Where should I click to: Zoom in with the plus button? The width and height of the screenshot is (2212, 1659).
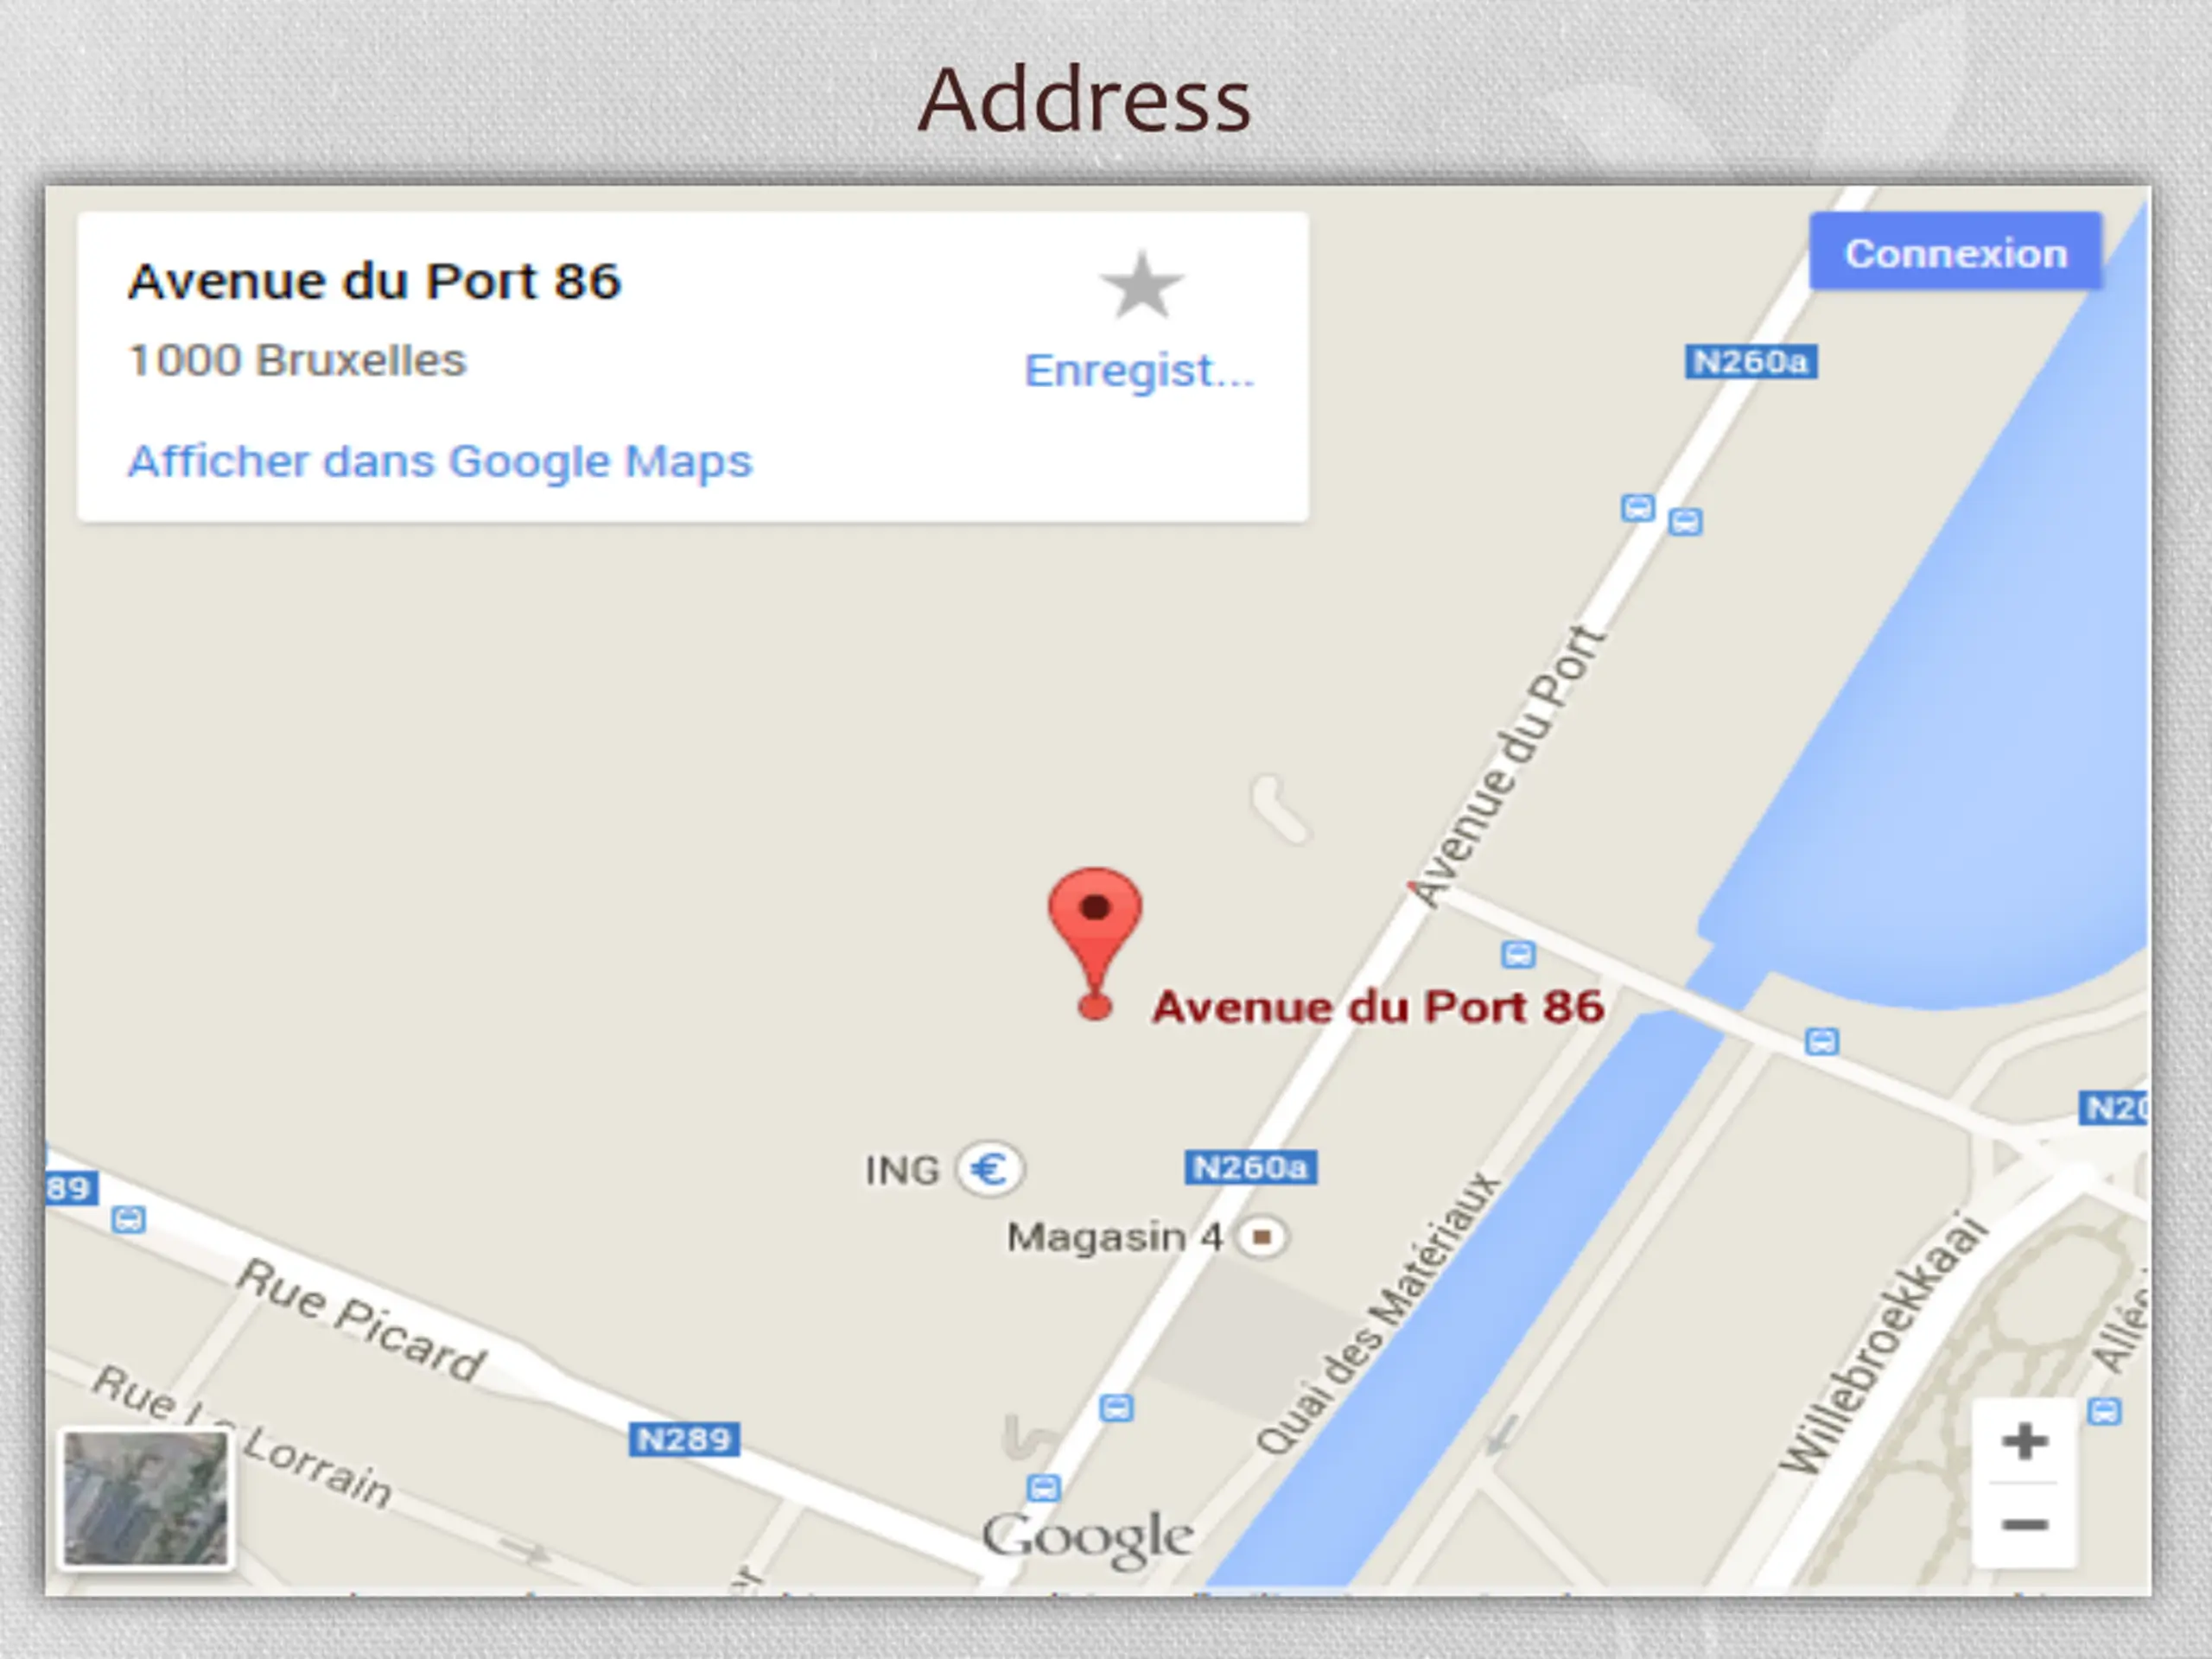pos(2024,1441)
